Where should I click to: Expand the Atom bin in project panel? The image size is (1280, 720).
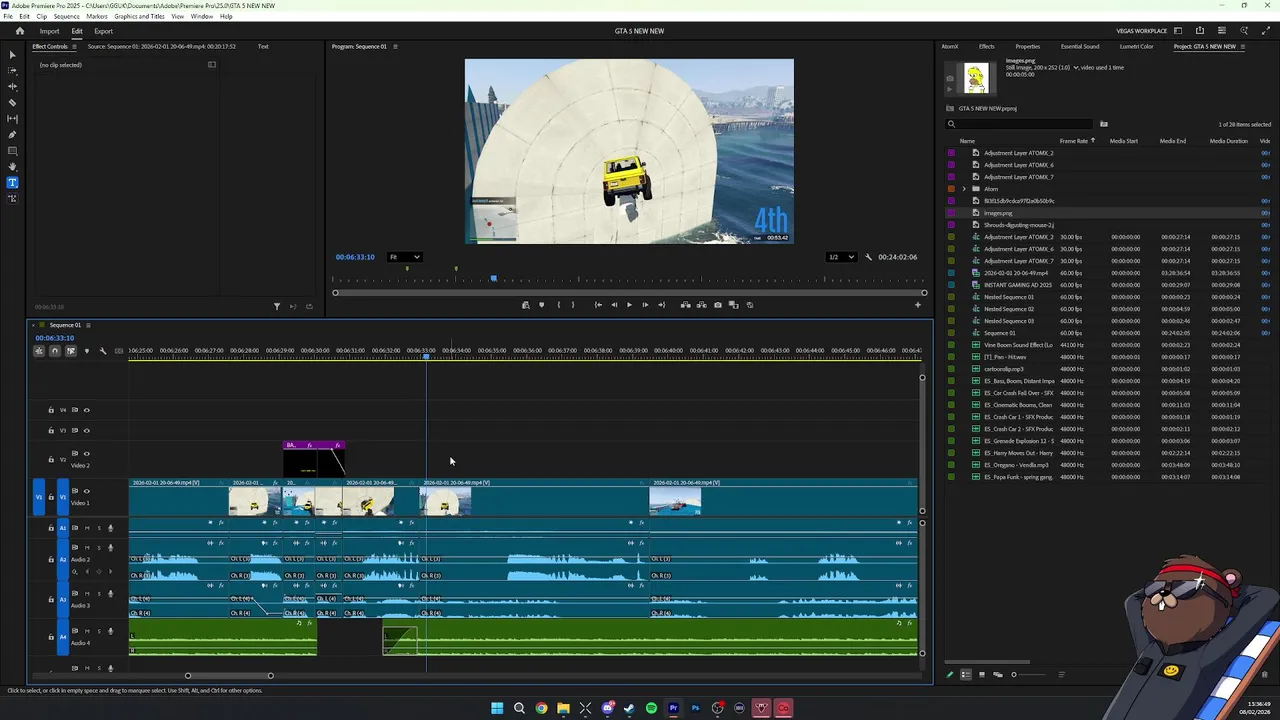tap(964, 189)
